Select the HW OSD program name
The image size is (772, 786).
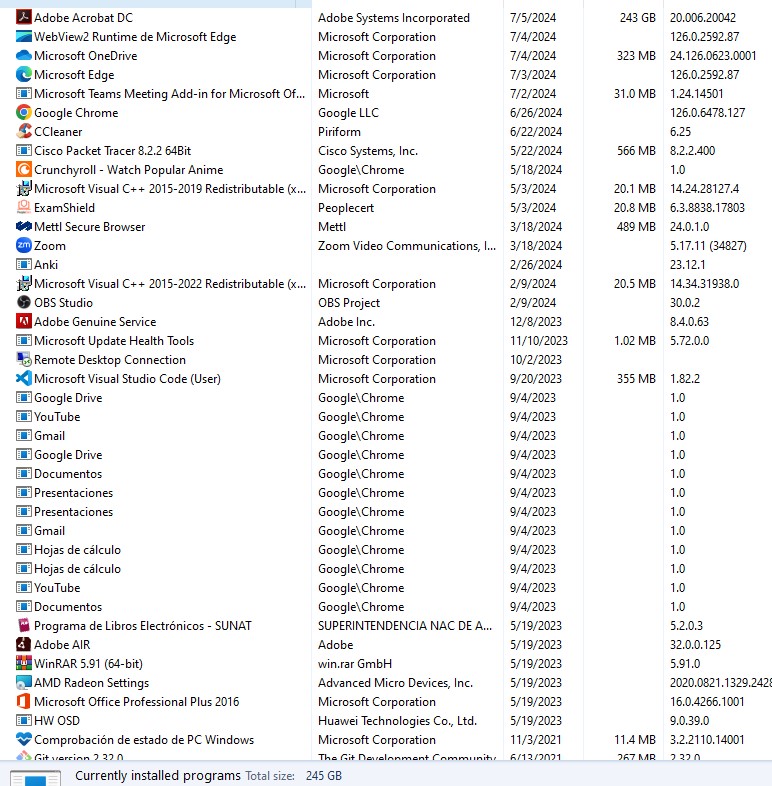tap(57, 721)
